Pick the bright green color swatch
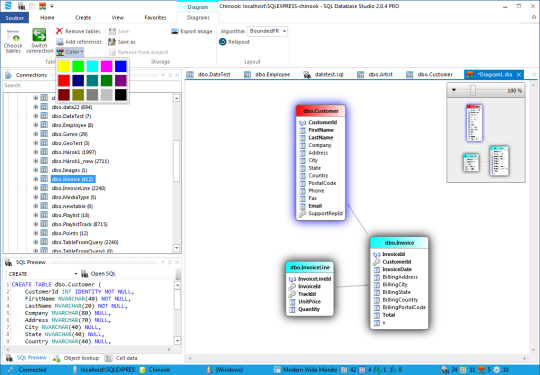This screenshot has height=375, width=540. (78, 66)
